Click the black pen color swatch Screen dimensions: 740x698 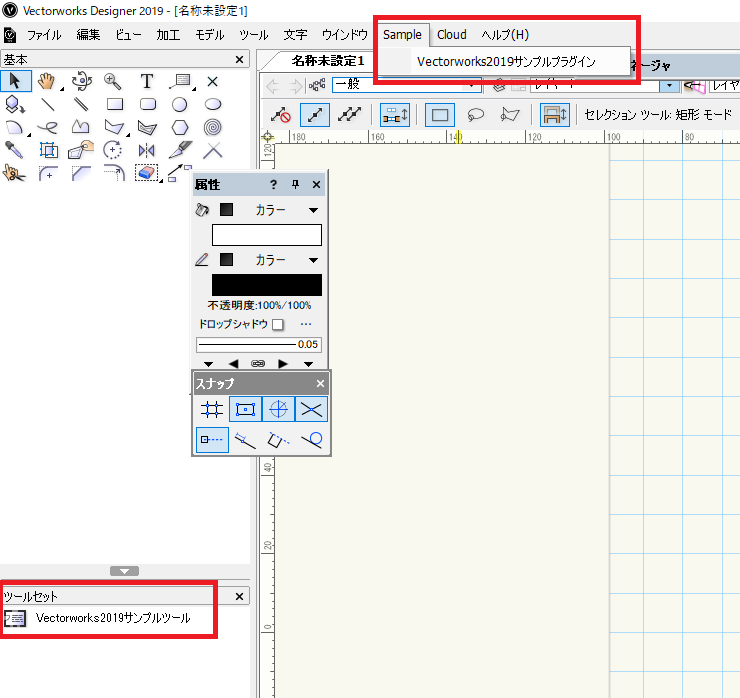coord(267,285)
